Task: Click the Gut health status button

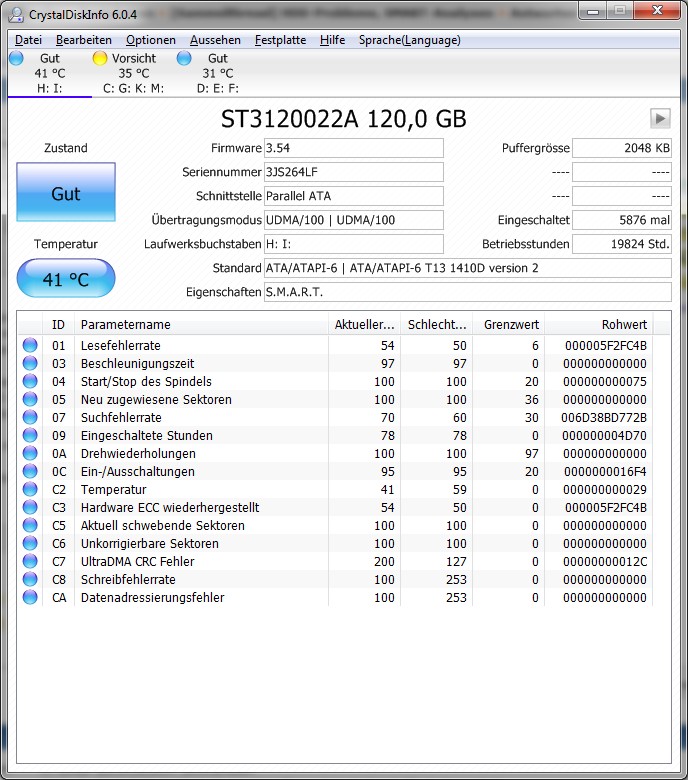Action: tap(66, 192)
